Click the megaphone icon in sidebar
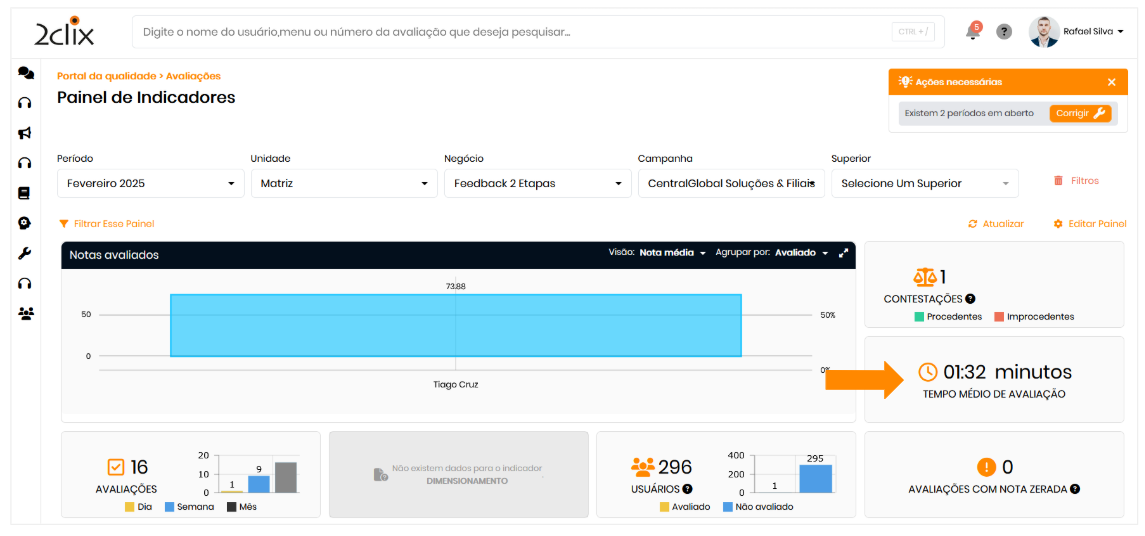1145x536 pixels. coord(25,133)
